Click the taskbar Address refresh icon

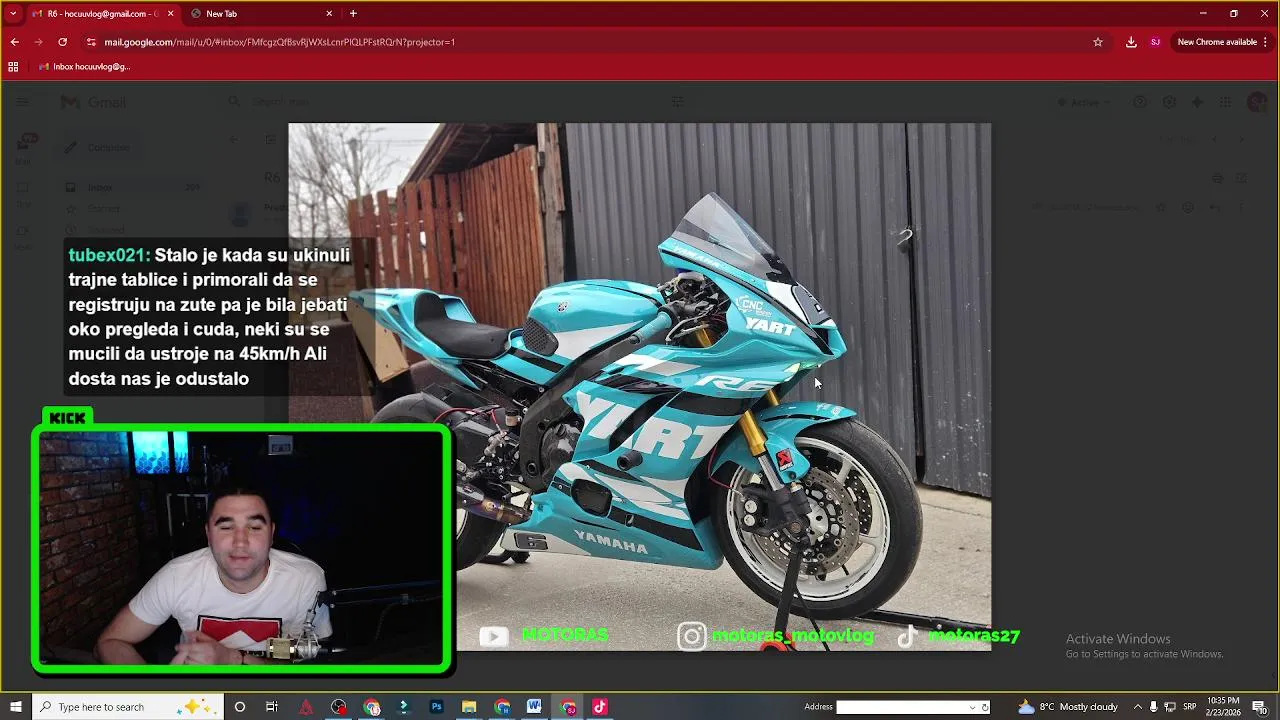pos(985,707)
